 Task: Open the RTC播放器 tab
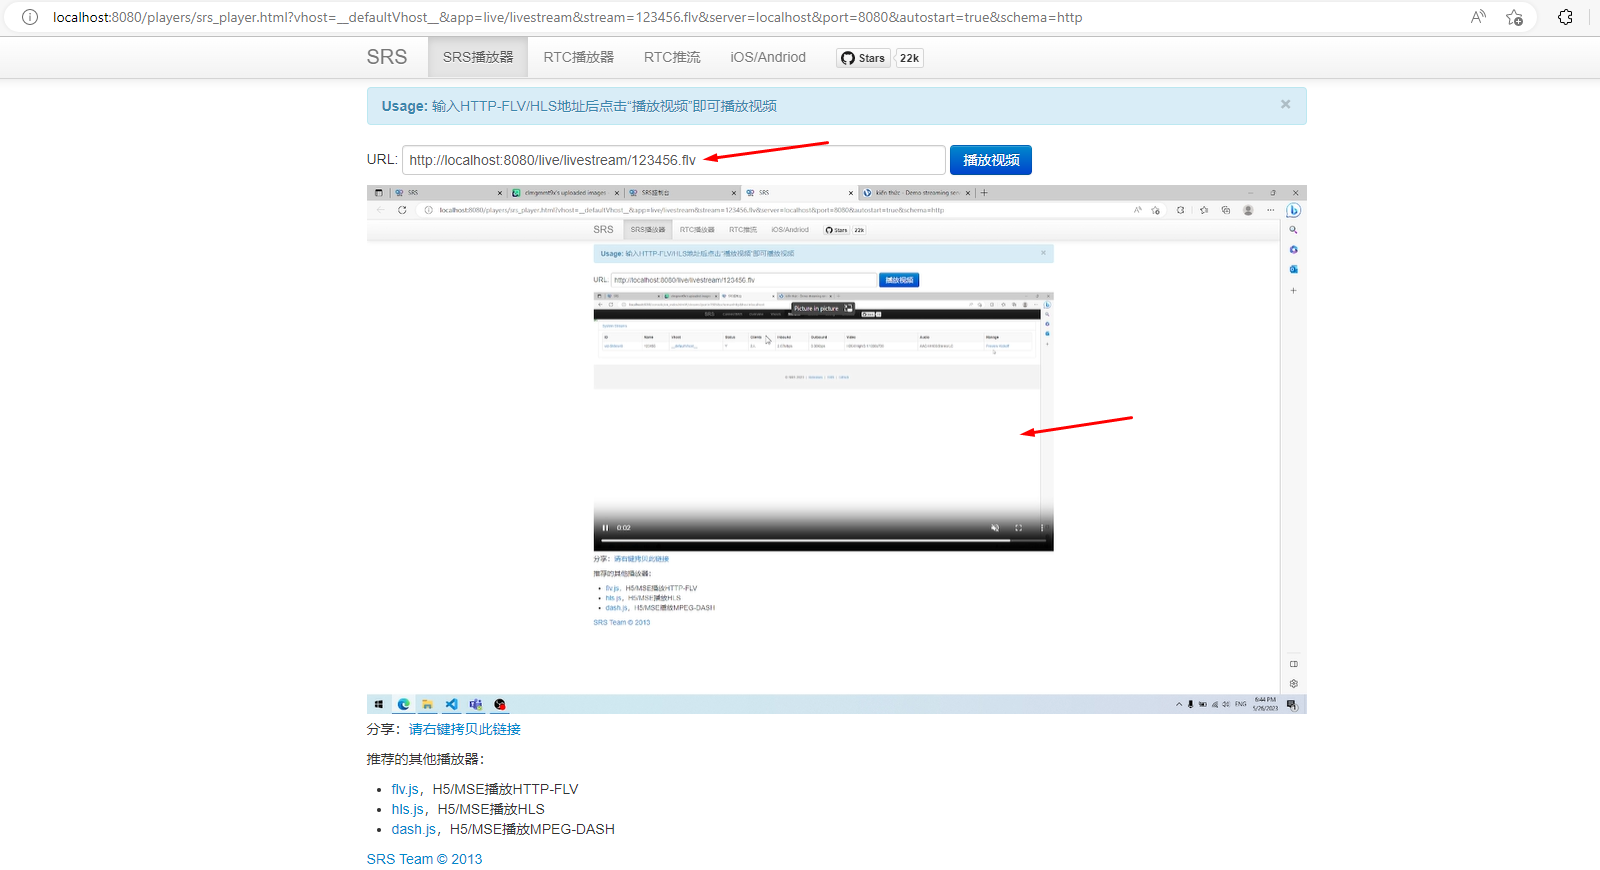579,57
